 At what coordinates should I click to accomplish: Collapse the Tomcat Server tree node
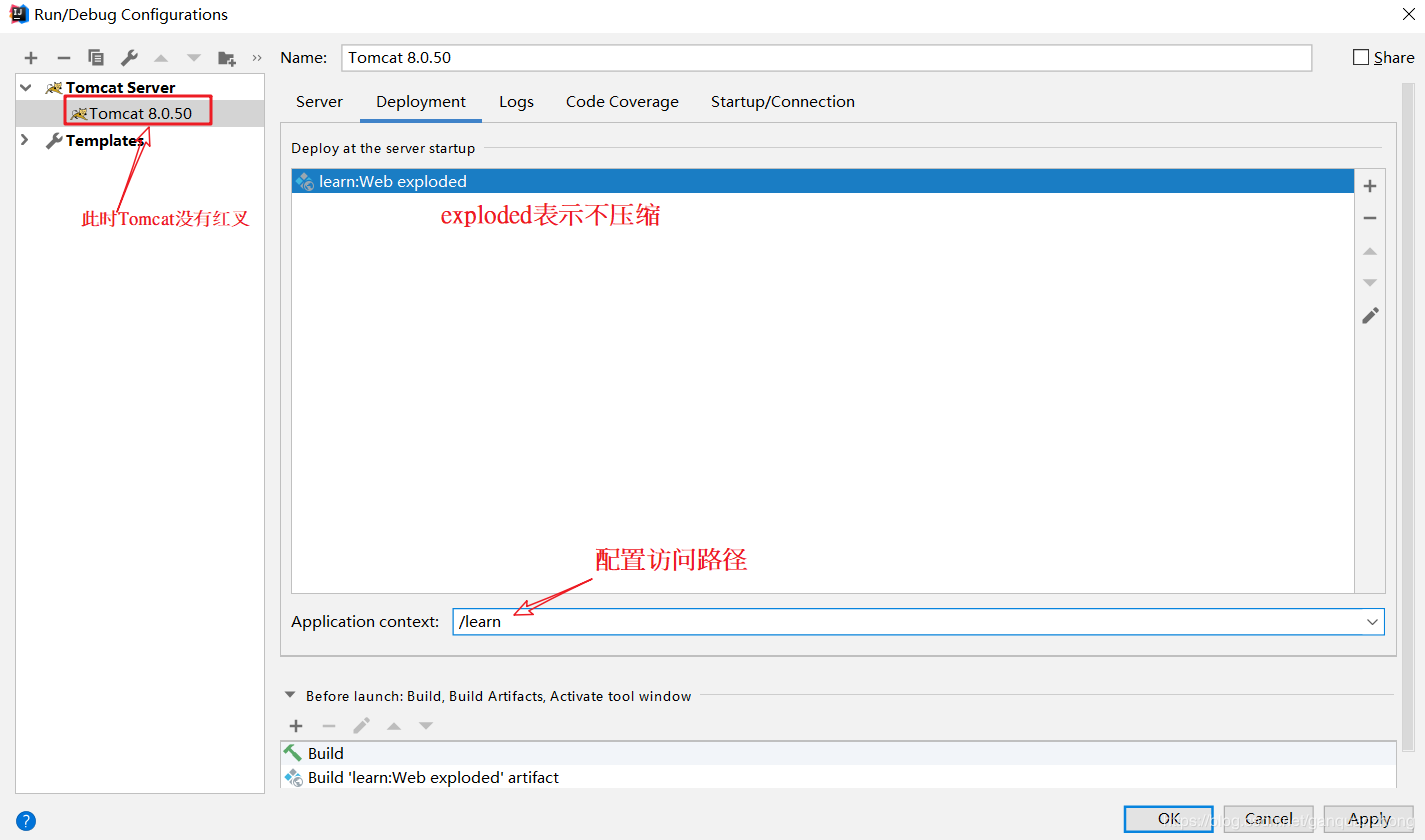[x=26, y=88]
